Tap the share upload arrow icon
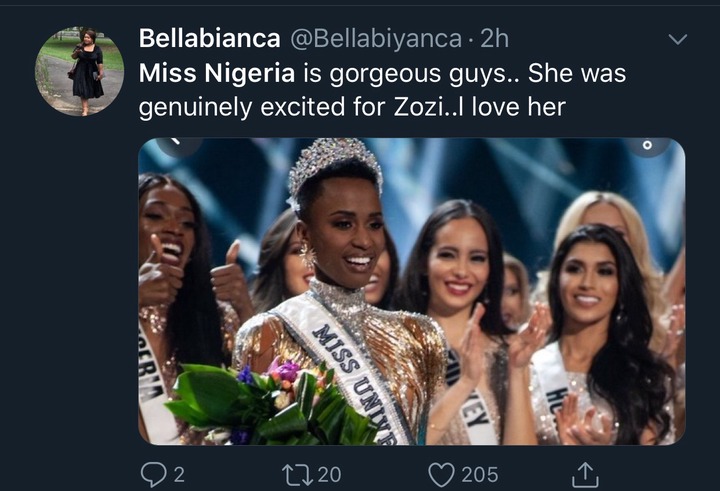 pyautogui.click(x=586, y=472)
